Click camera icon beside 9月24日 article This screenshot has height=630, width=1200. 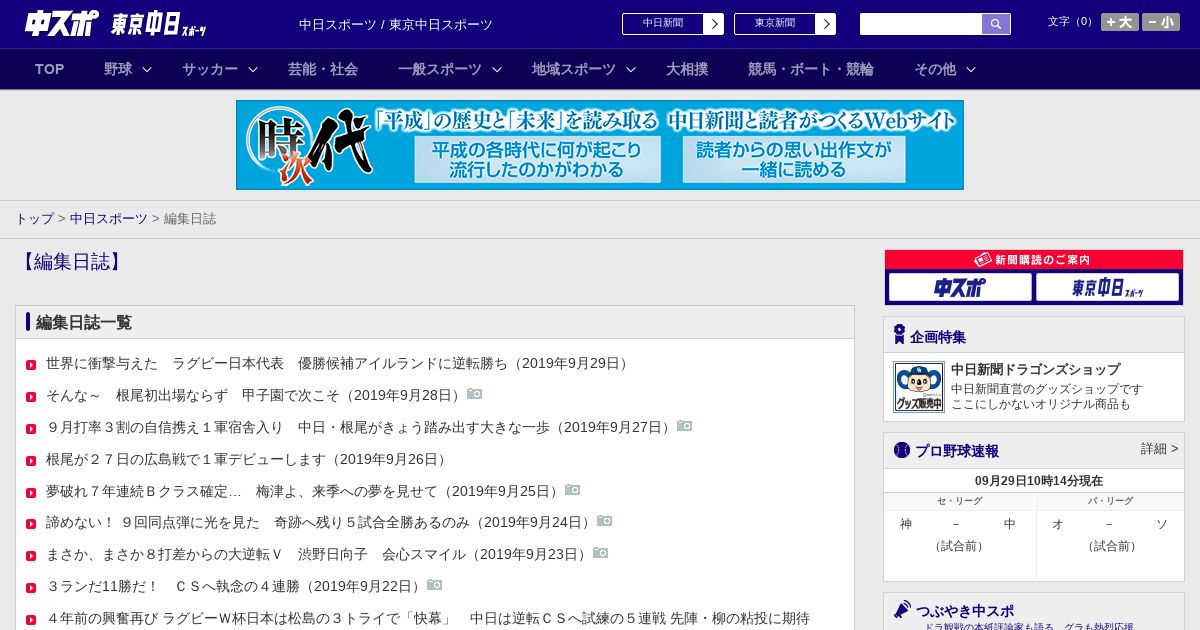(605, 521)
